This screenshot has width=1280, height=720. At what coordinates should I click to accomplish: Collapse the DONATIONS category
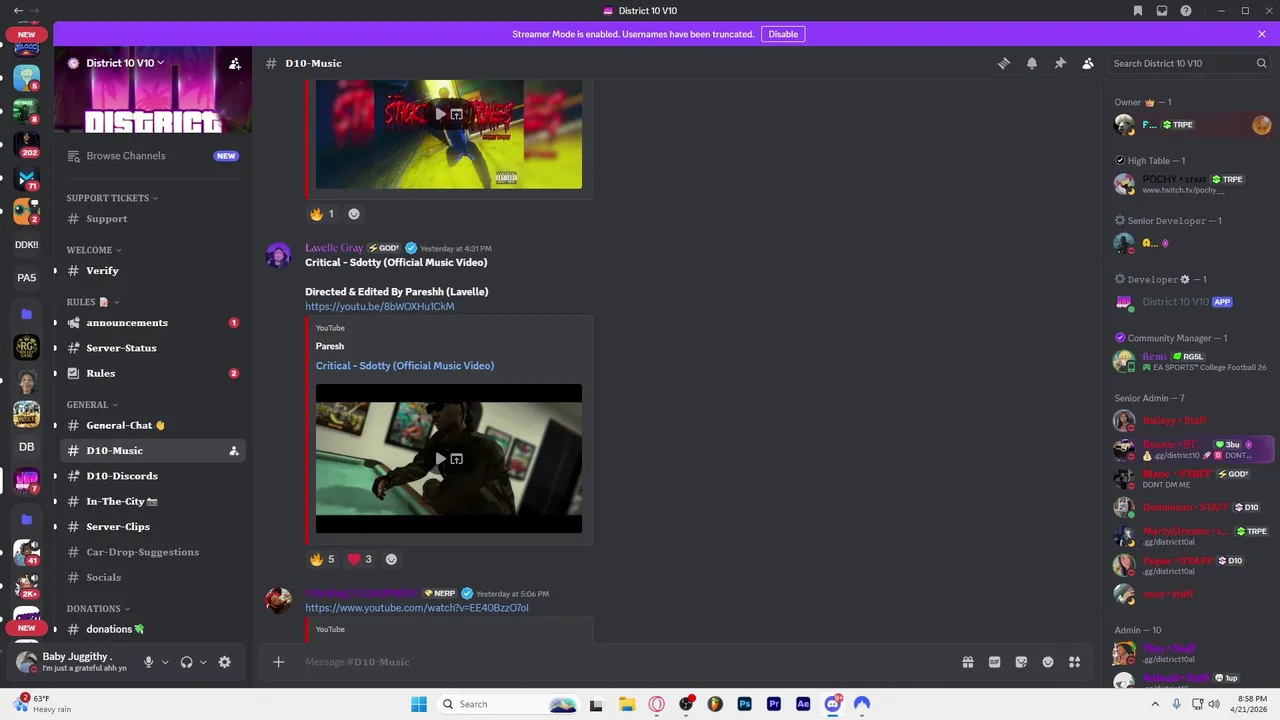point(99,608)
